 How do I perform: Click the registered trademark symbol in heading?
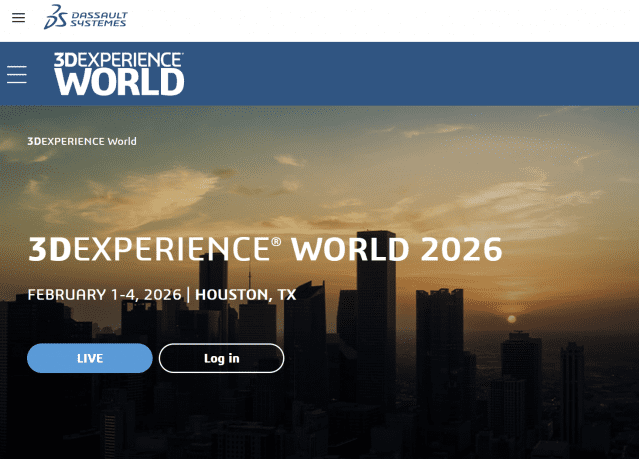(x=276, y=241)
